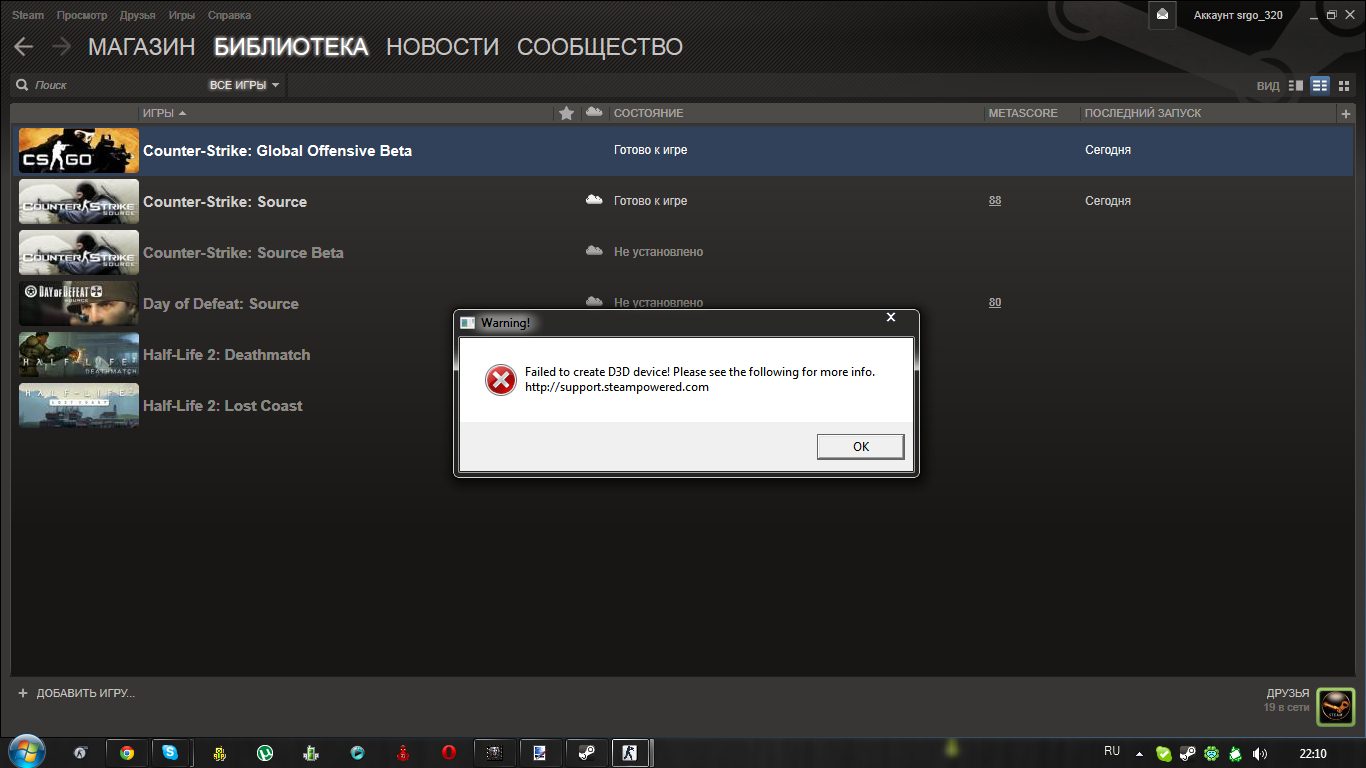
Task: Select the Half-Life 2: Deathmatch thumbnail
Action: 79,354
